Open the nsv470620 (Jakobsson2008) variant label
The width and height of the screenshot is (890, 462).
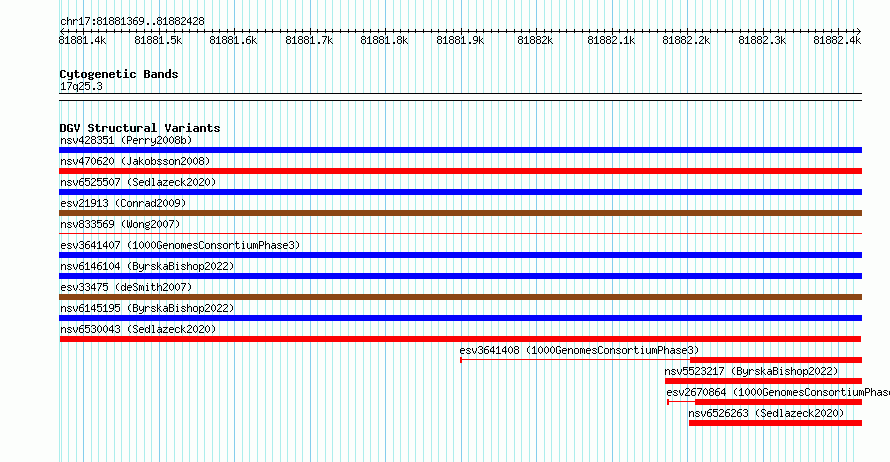coord(135,161)
